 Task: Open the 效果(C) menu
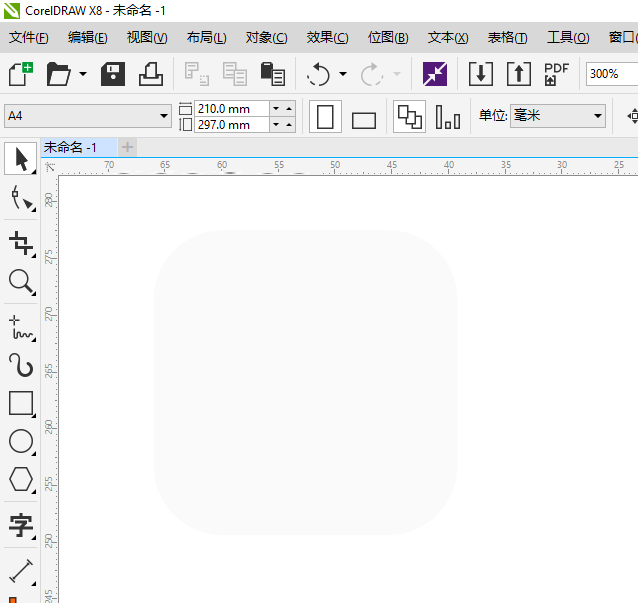tap(327, 38)
